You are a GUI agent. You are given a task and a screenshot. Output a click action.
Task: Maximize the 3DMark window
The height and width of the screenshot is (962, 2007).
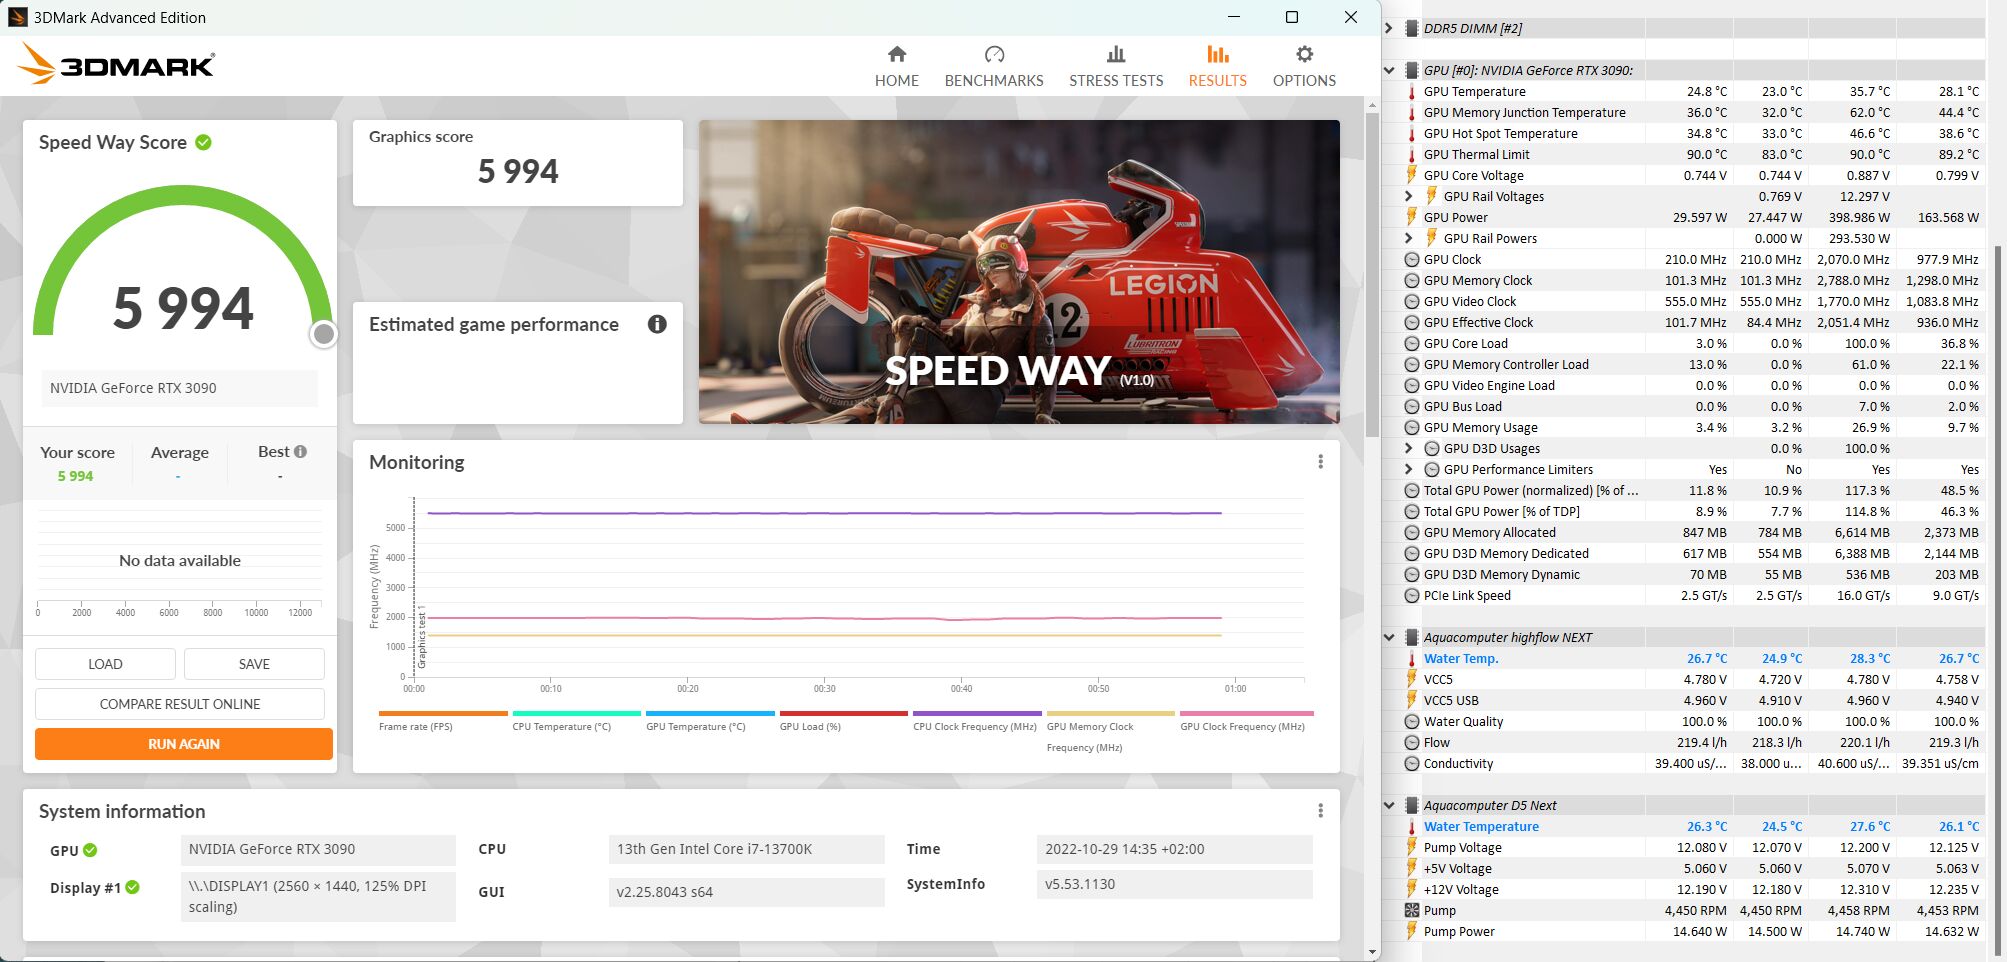[1291, 17]
